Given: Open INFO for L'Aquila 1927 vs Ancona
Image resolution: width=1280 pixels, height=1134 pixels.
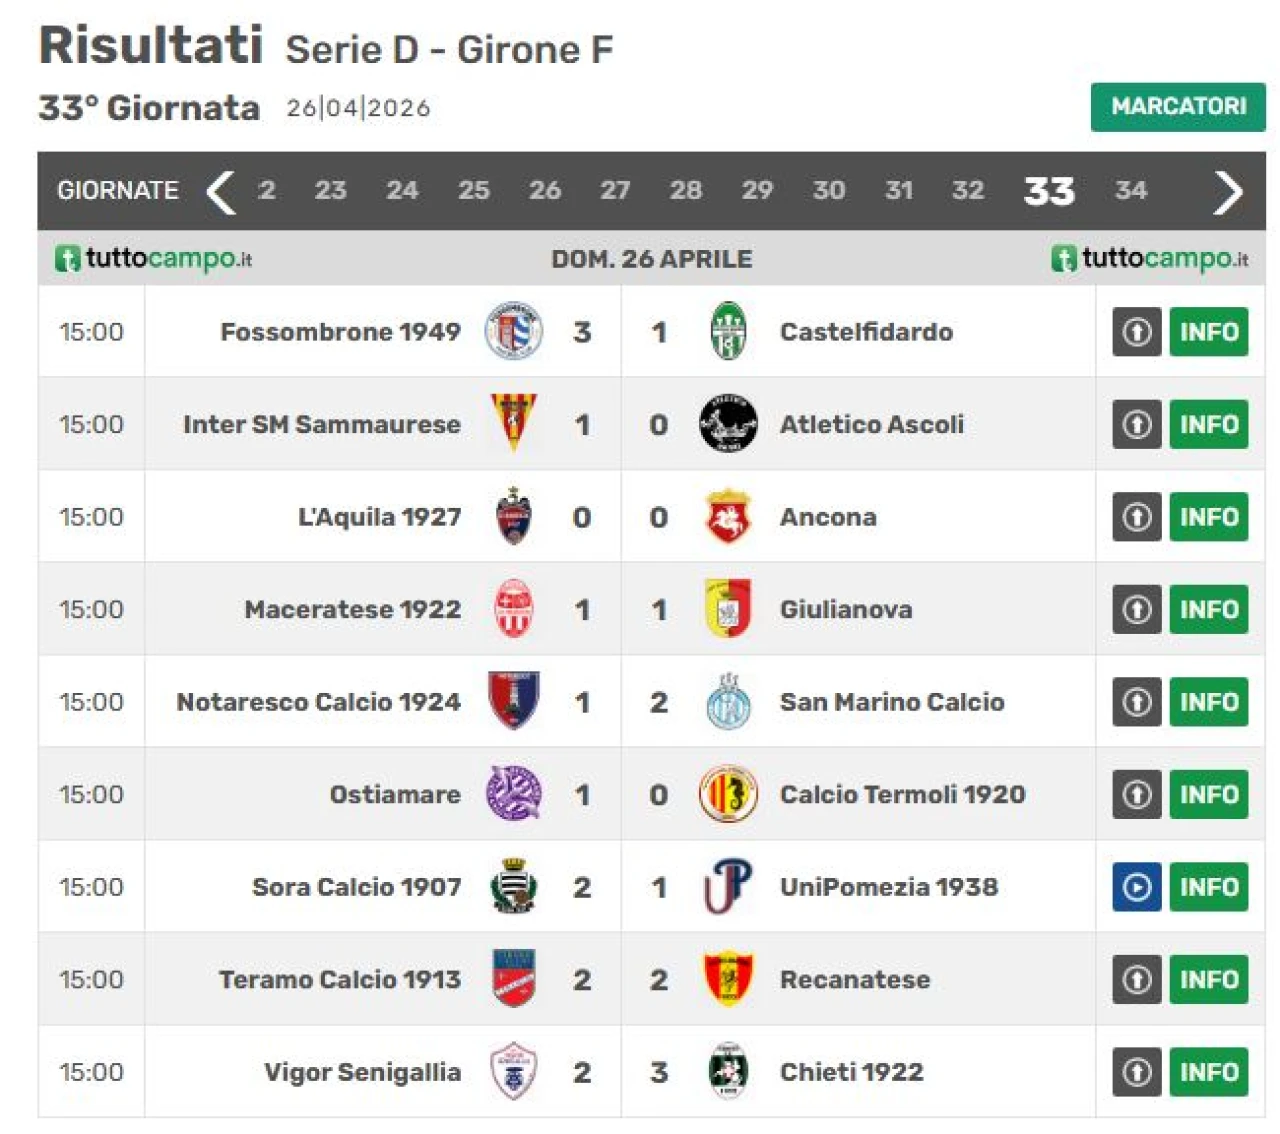Looking at the screenshot, I should pos(1208,517).
